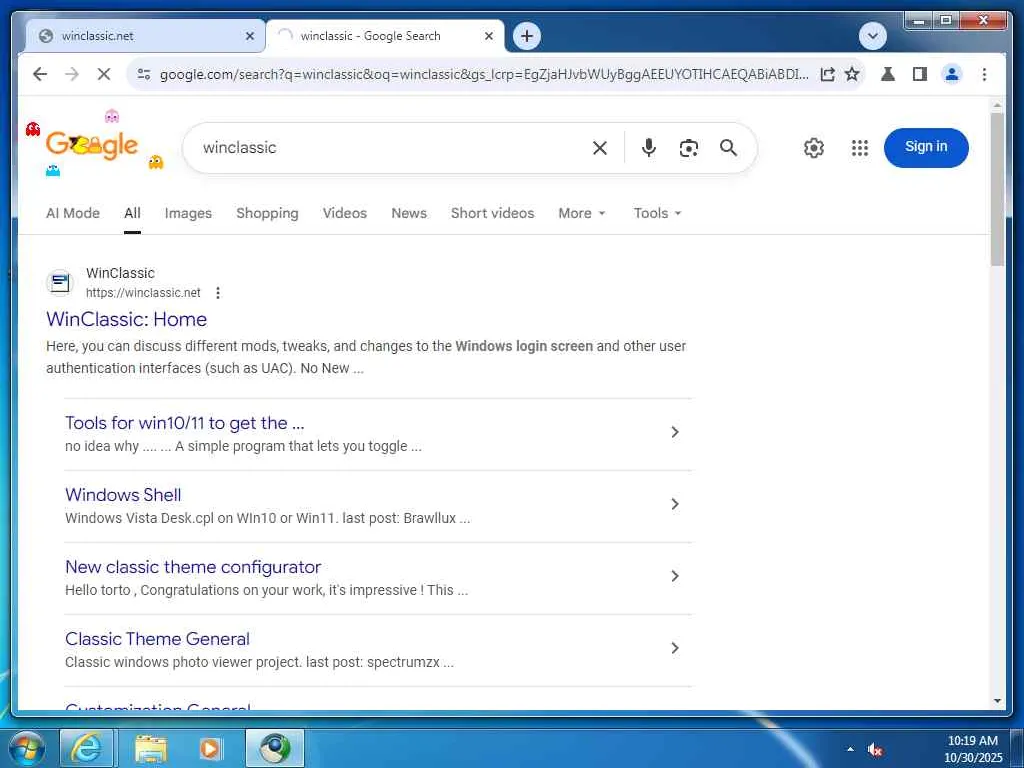Close the winclassic.net tab

[x=249, y=37]
